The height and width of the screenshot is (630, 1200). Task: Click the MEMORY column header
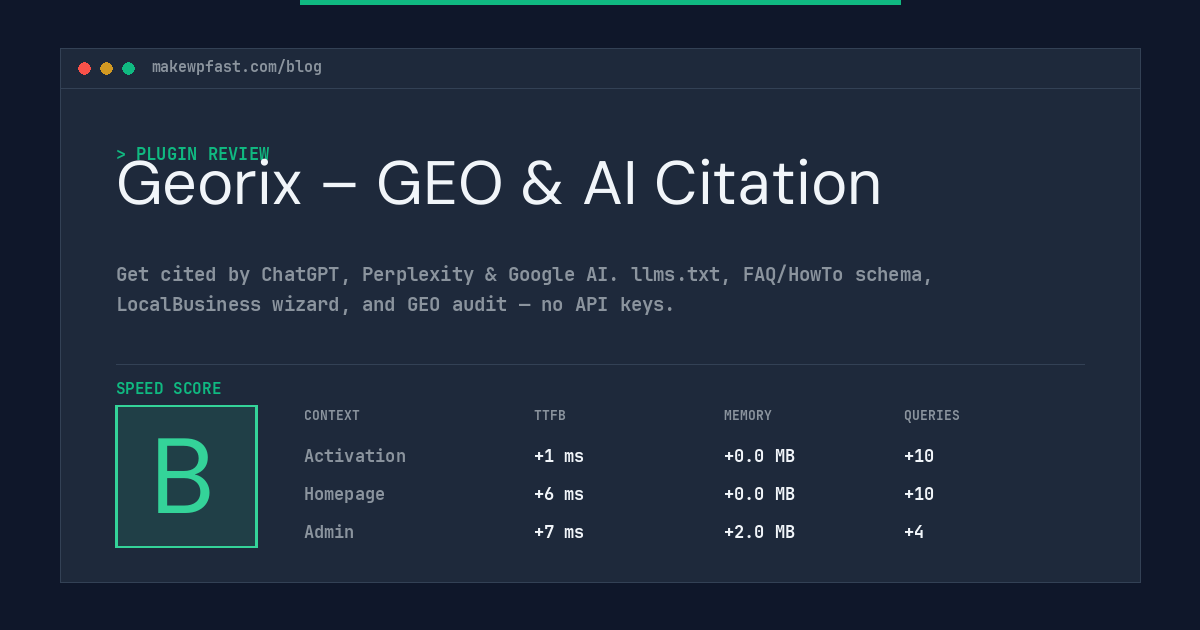[748, 416]
